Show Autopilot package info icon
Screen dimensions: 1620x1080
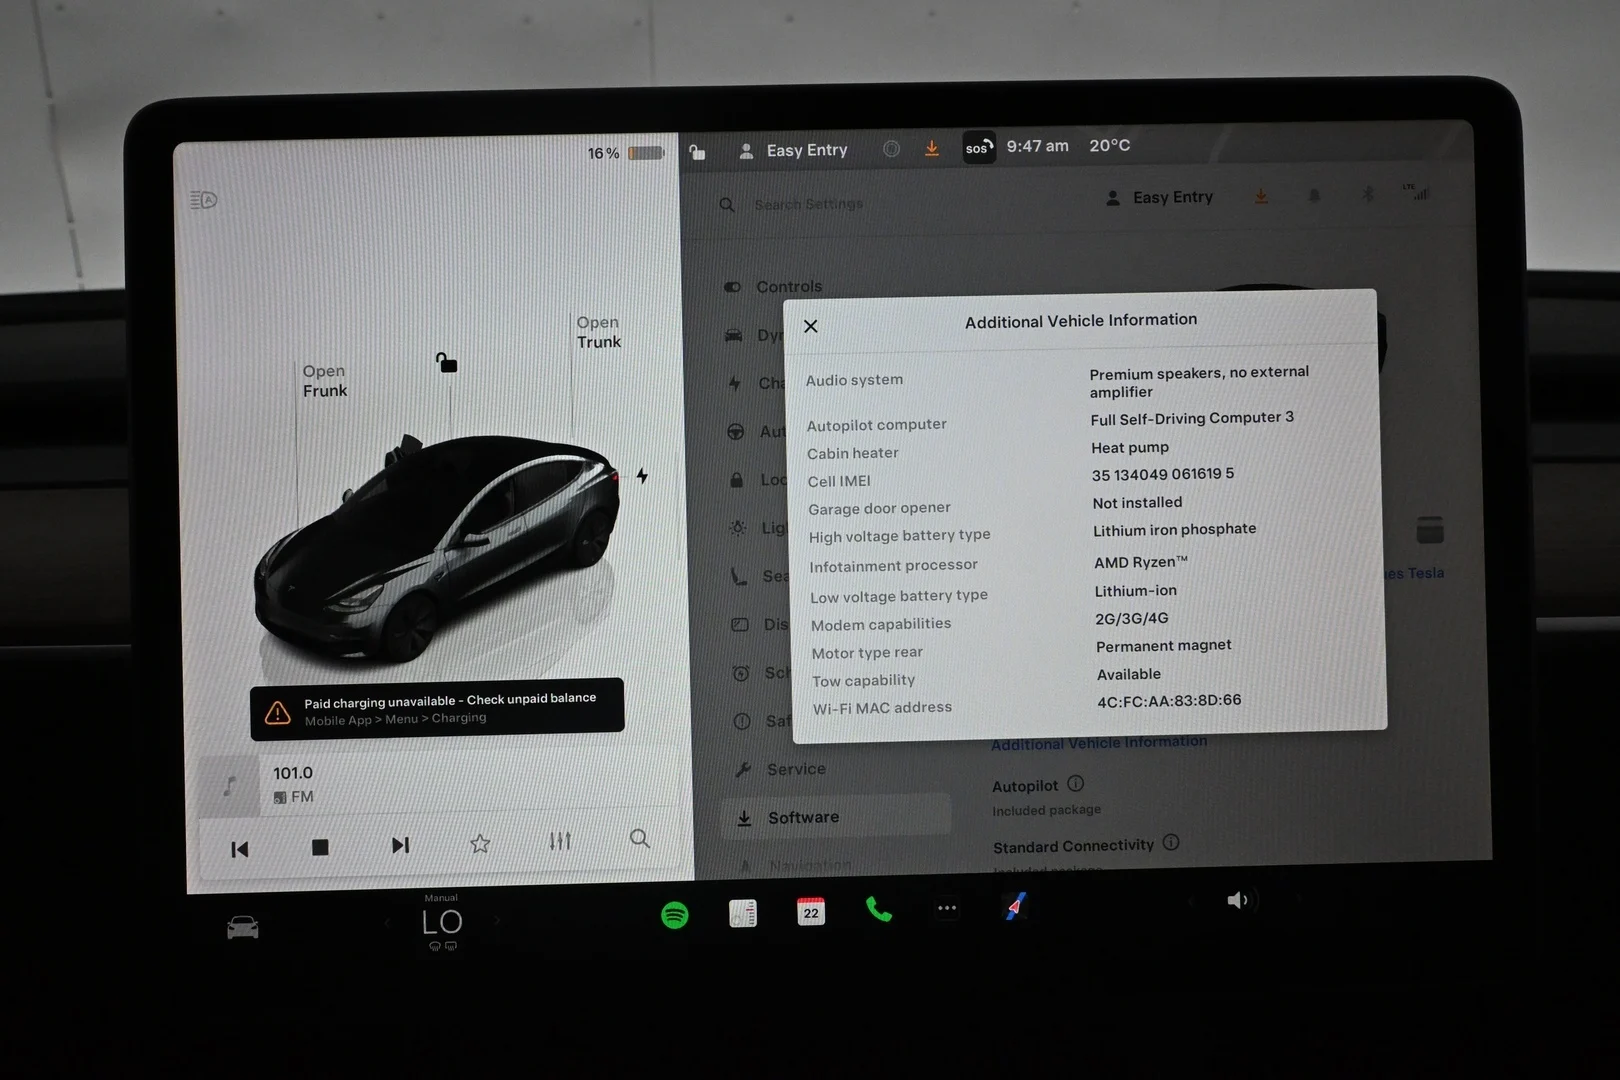tap(1076, 783)
